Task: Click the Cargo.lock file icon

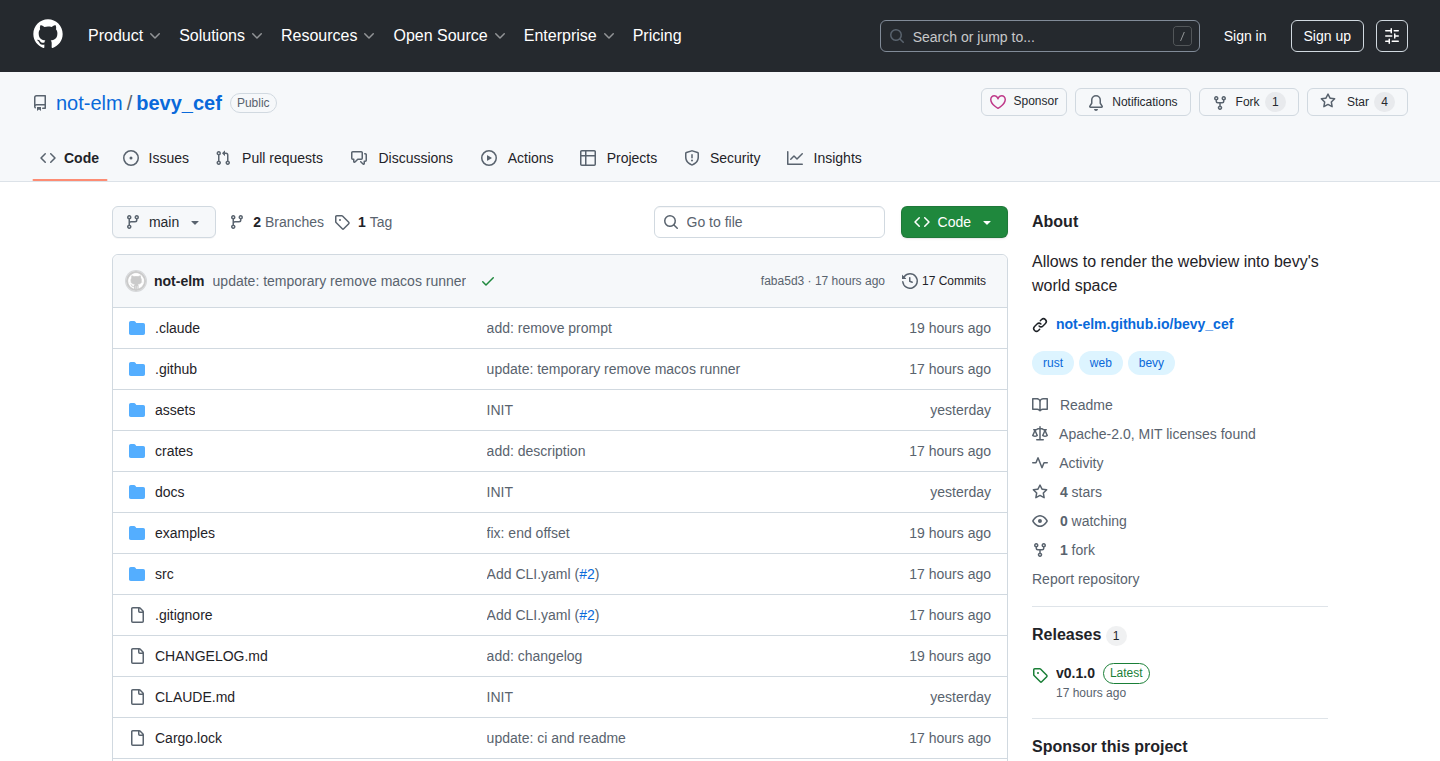Action: pyautogui.click(x=137, y=738)
